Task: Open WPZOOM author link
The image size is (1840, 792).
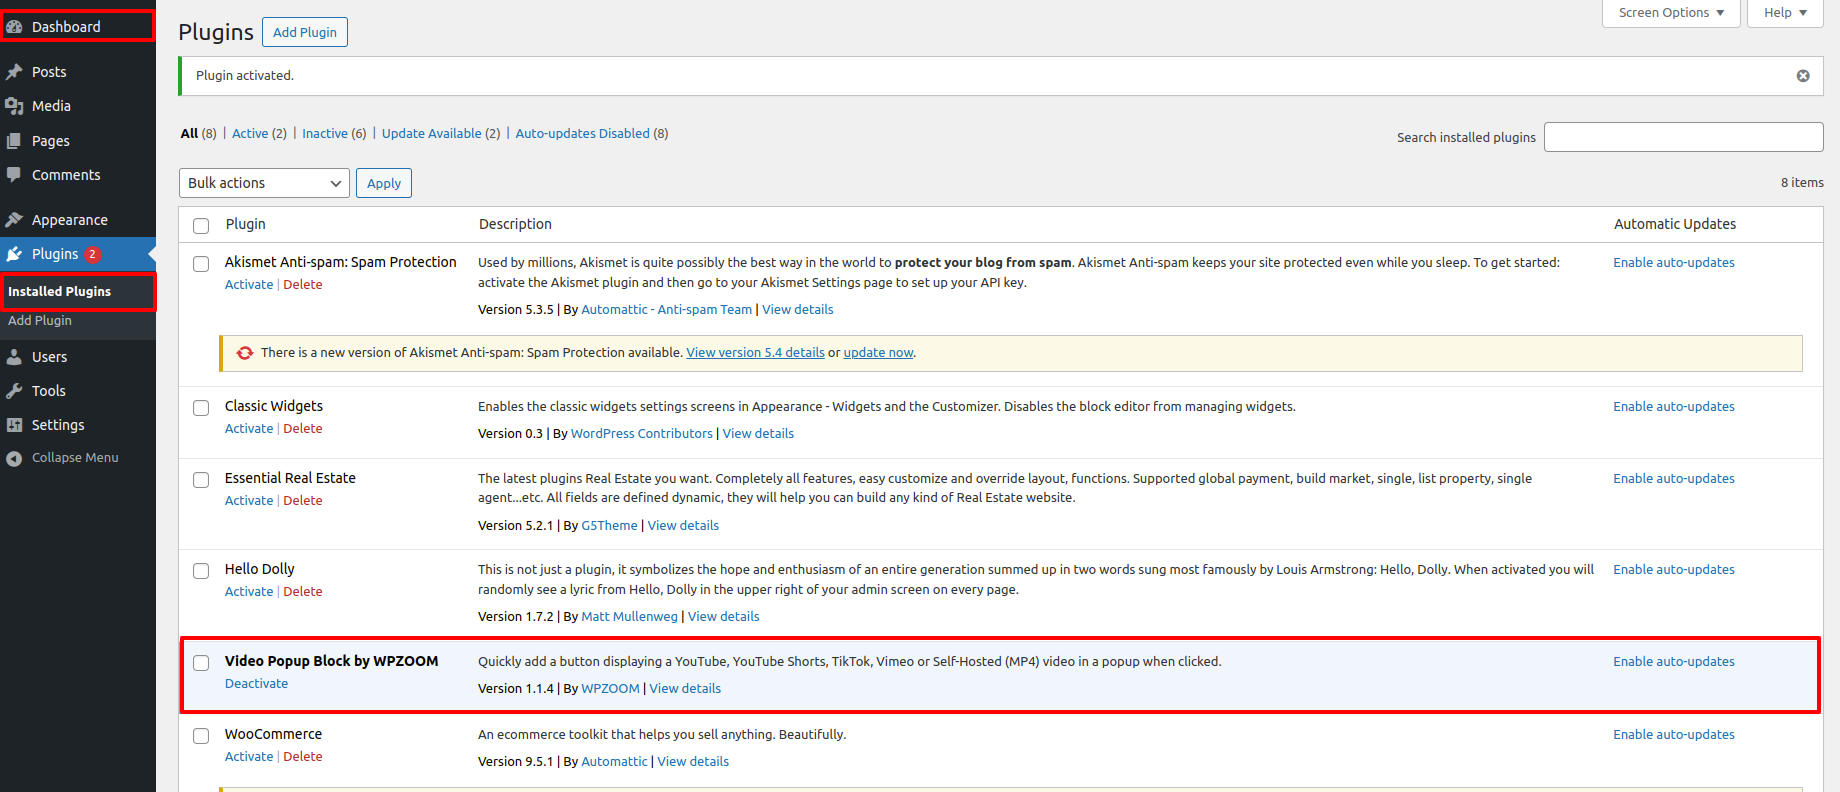Action: pos(610,689)
